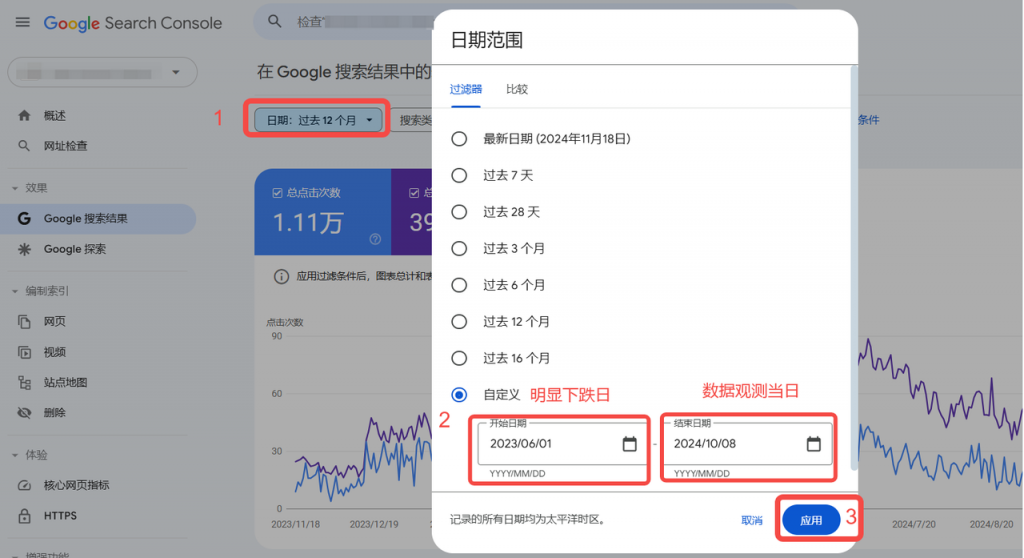This screenshot has height=558, width=1024.
Task: Click the home icon beside 概述
Action: pyautogui.click(x=24, y=116)
